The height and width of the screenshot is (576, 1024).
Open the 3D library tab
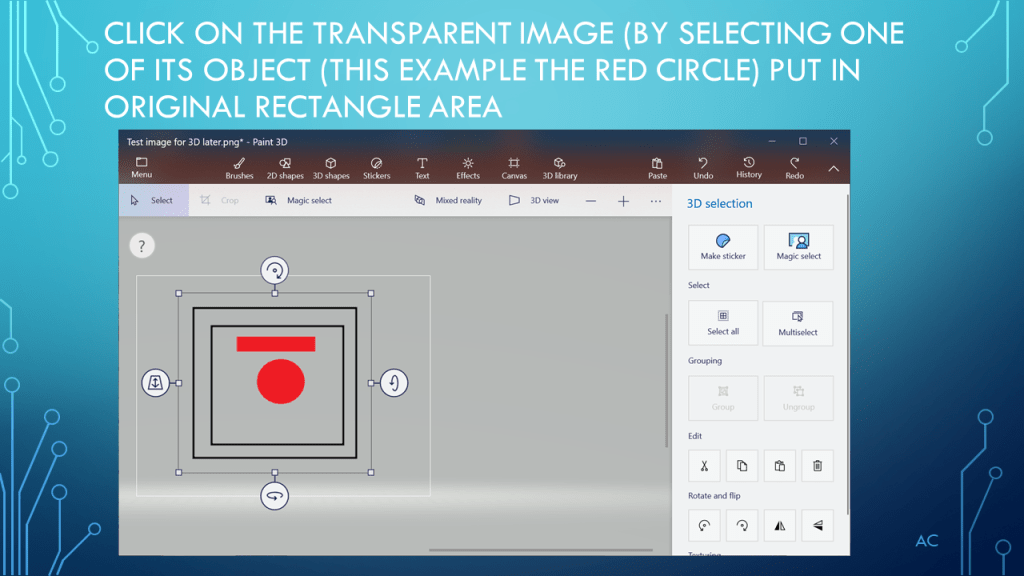pos(560,167)
